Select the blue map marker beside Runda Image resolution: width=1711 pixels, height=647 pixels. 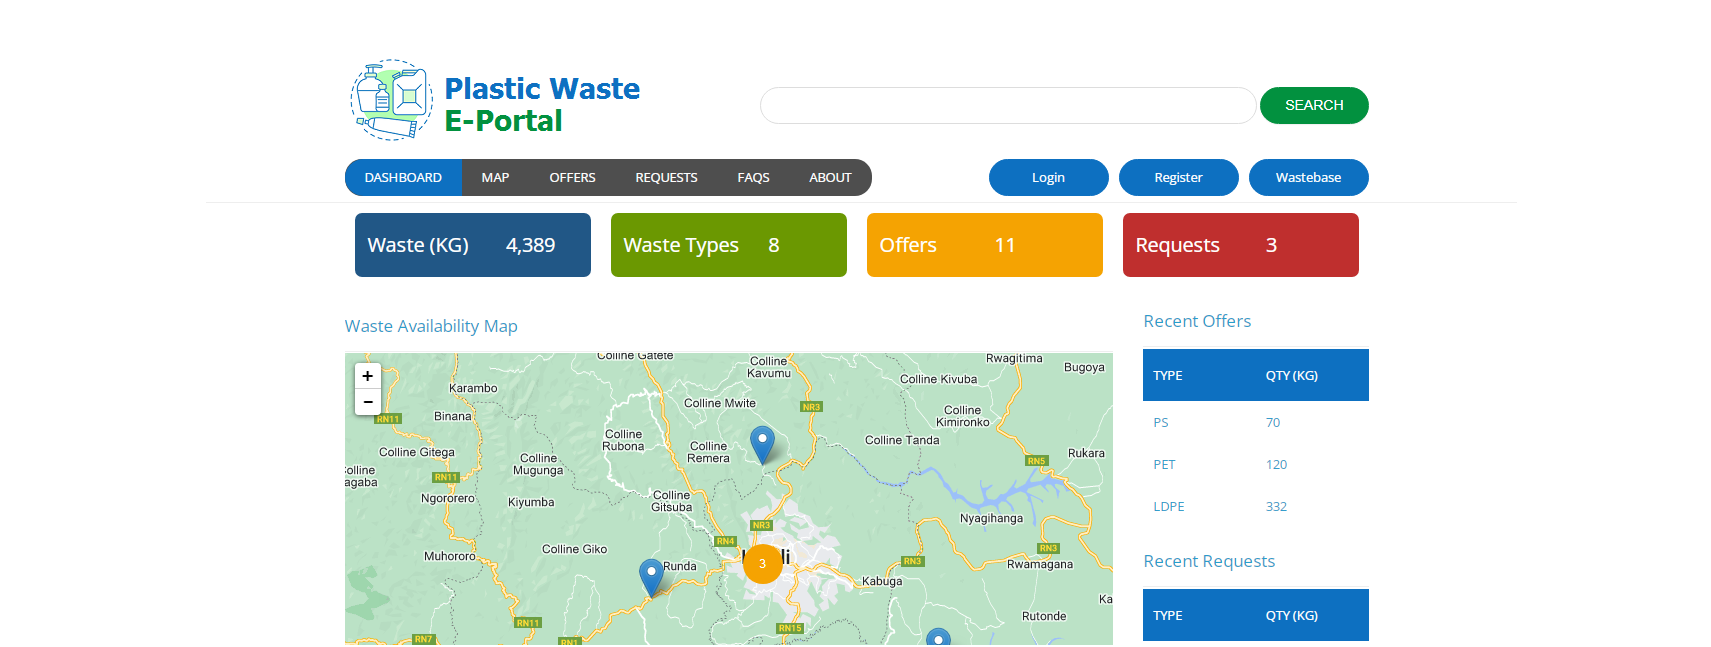click(x=651, y=578)
